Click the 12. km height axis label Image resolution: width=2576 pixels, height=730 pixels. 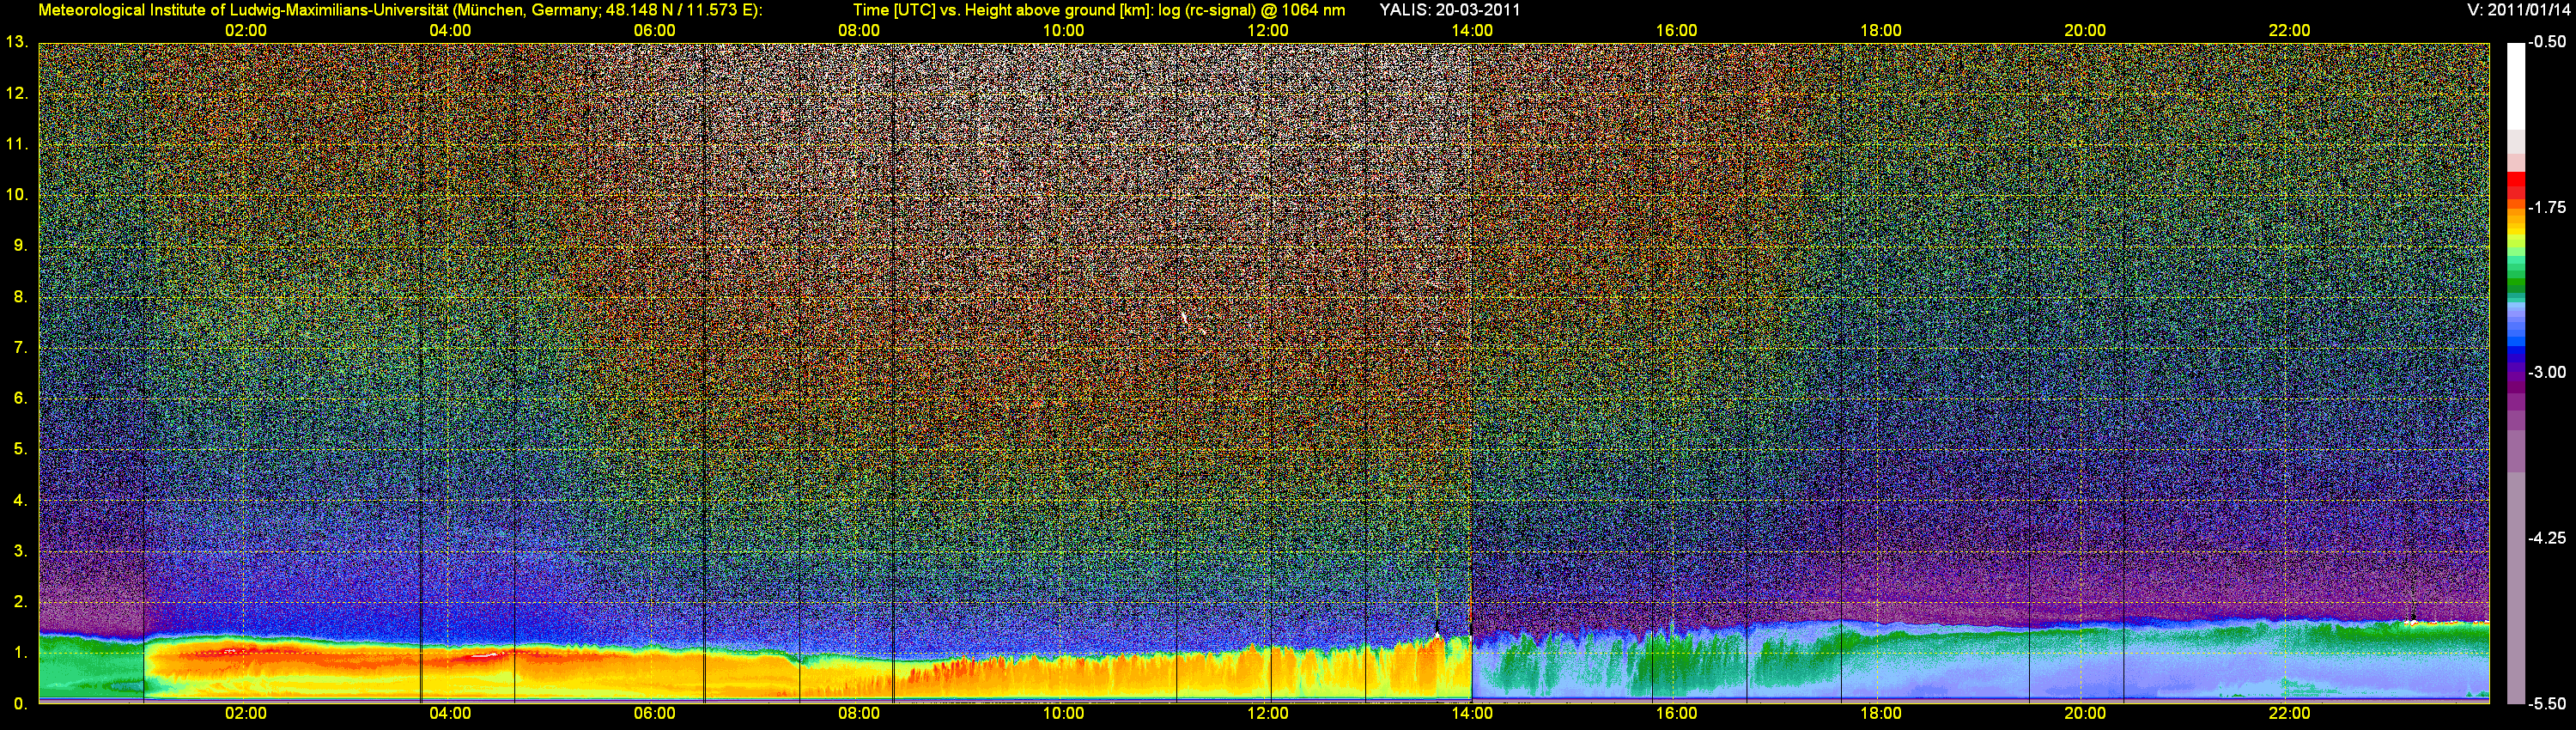(x=17, y=94)
